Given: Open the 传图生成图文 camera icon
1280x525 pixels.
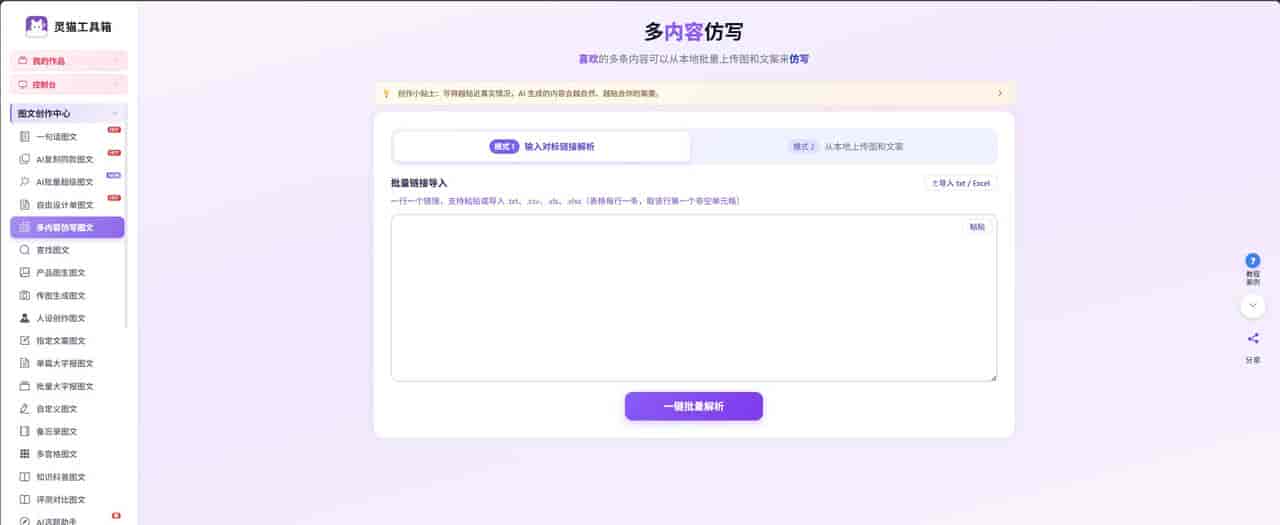Looking at the screenshot, I should click(x=25, y=296).
